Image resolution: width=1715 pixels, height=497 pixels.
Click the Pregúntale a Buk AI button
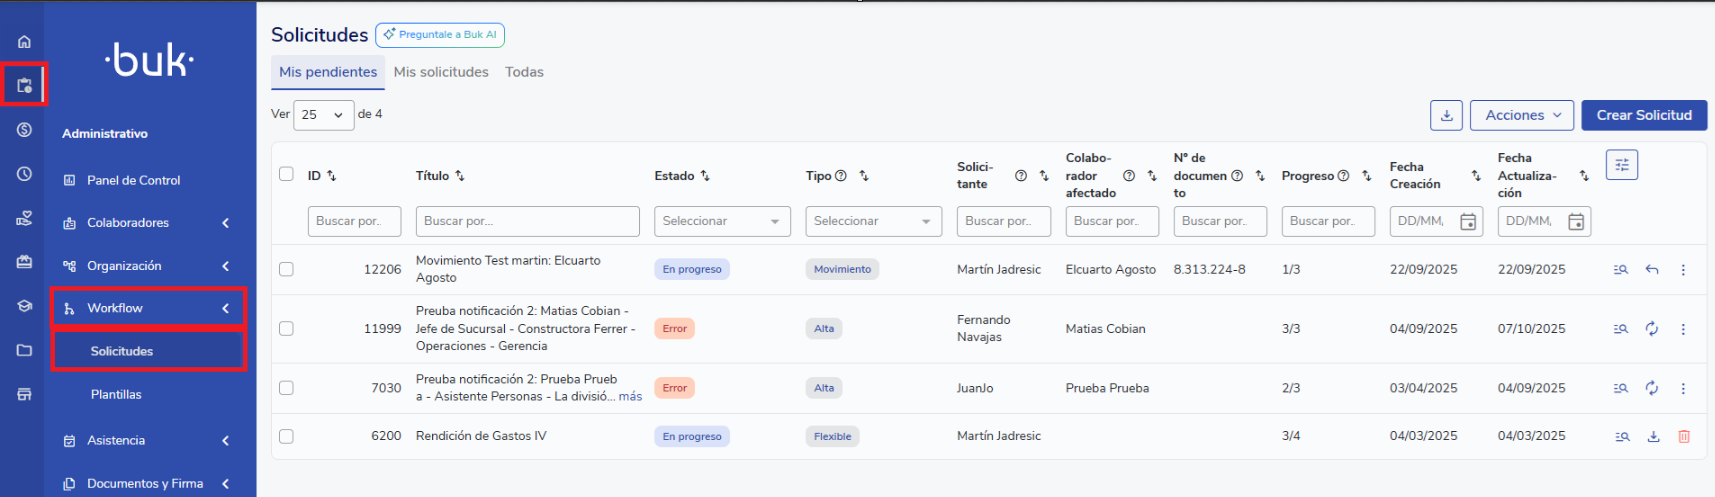pos(440,35)
